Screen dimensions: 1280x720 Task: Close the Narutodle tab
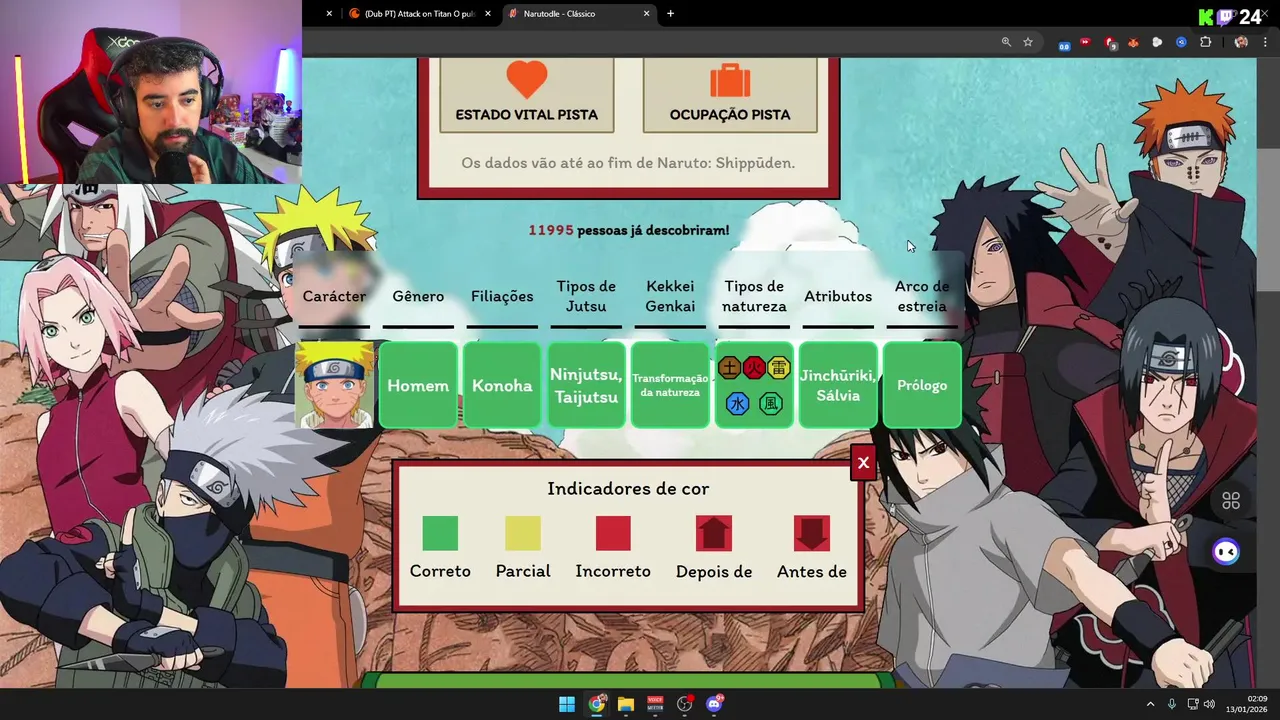pos(647,14)
